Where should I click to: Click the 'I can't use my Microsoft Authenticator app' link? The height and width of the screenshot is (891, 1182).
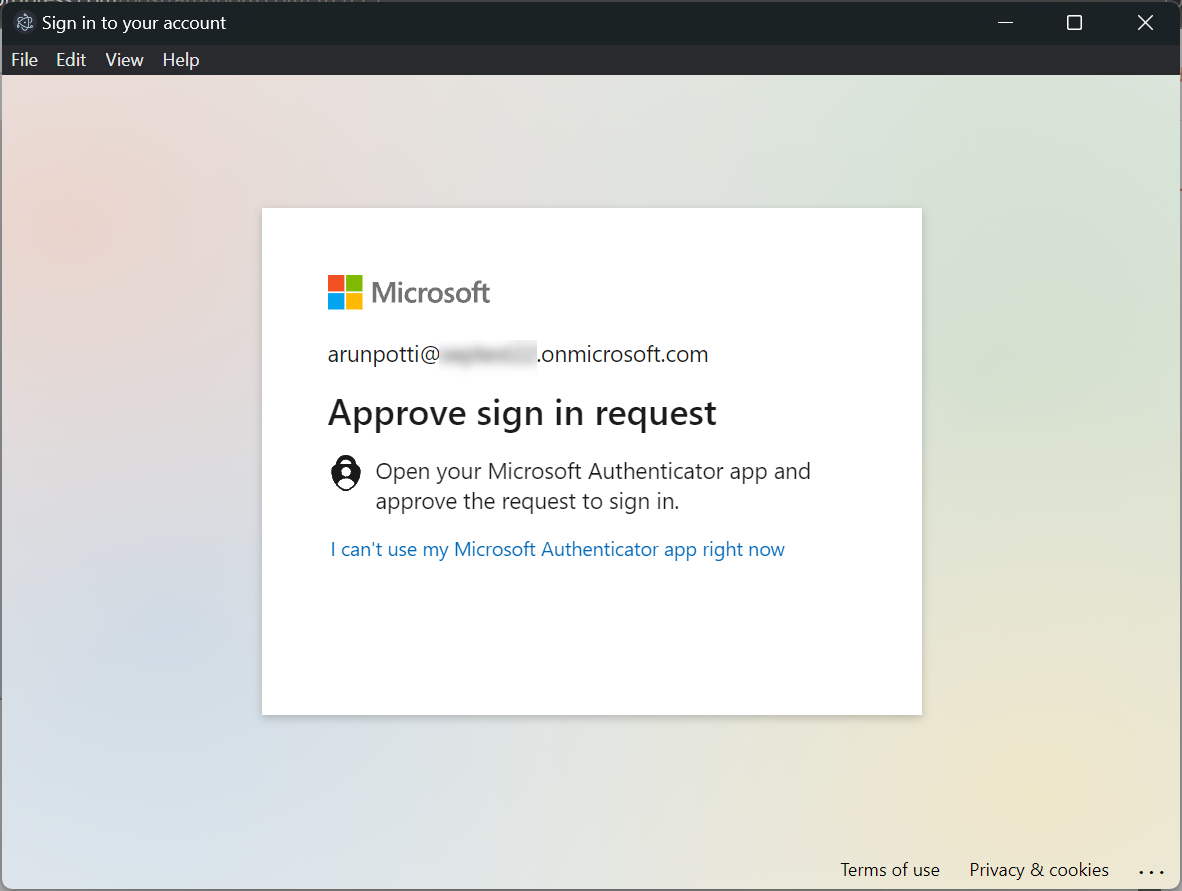pyautogui.click(x=557, y=550)
